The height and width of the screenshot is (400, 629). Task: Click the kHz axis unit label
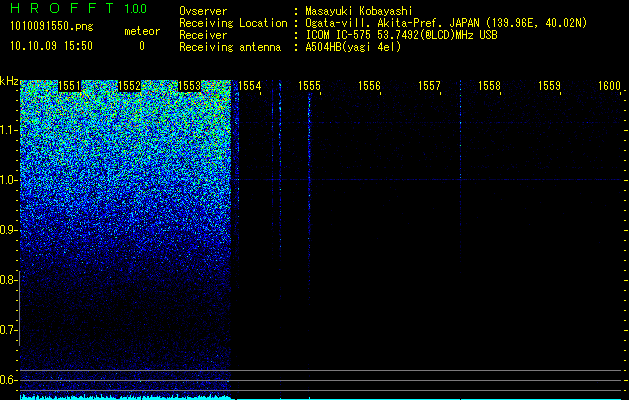point(9,81)
